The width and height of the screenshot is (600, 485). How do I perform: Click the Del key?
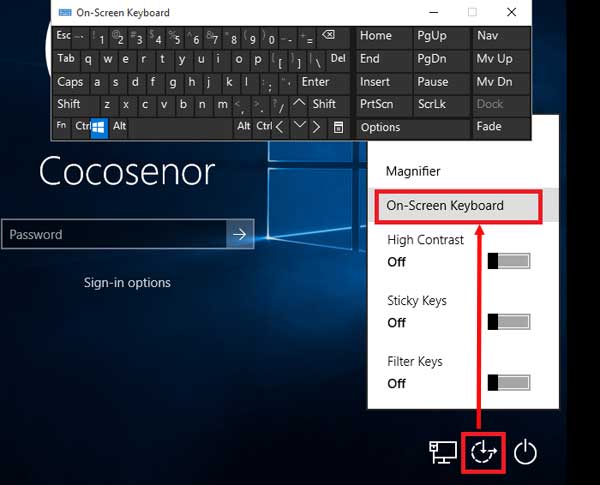(338, 60)
